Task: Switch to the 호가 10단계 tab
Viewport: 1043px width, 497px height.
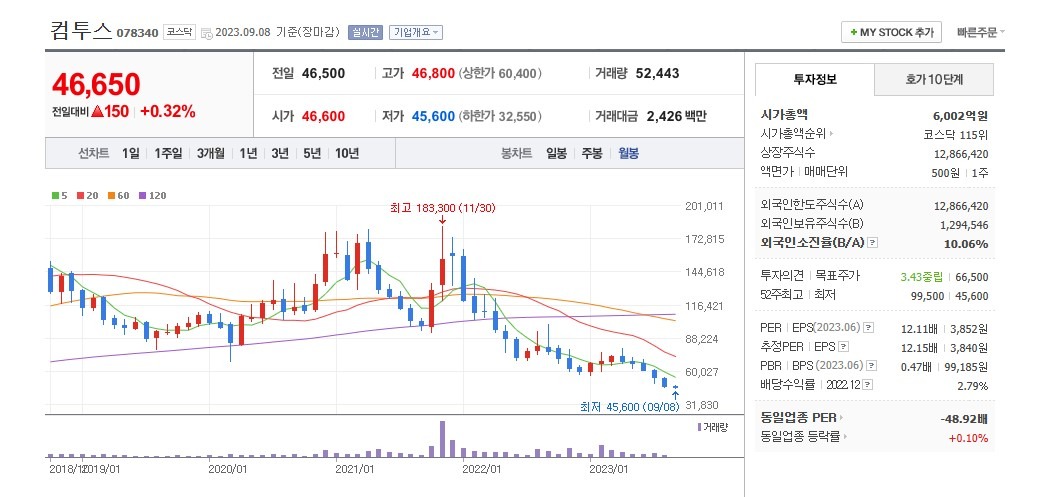Action: tap(934, 80)
